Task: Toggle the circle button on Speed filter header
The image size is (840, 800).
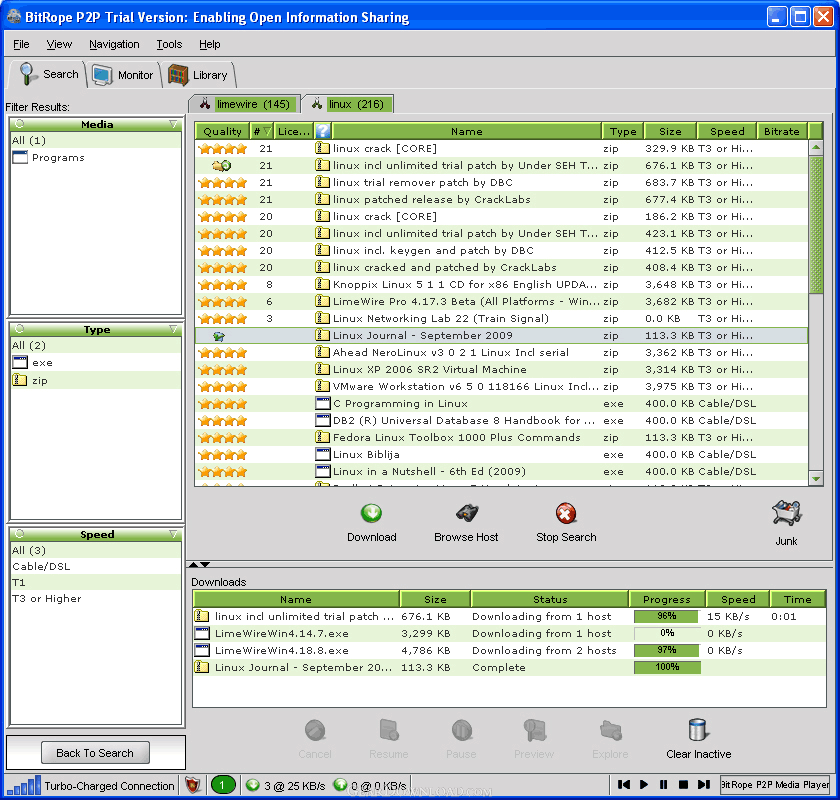Action: coord(20,534)
